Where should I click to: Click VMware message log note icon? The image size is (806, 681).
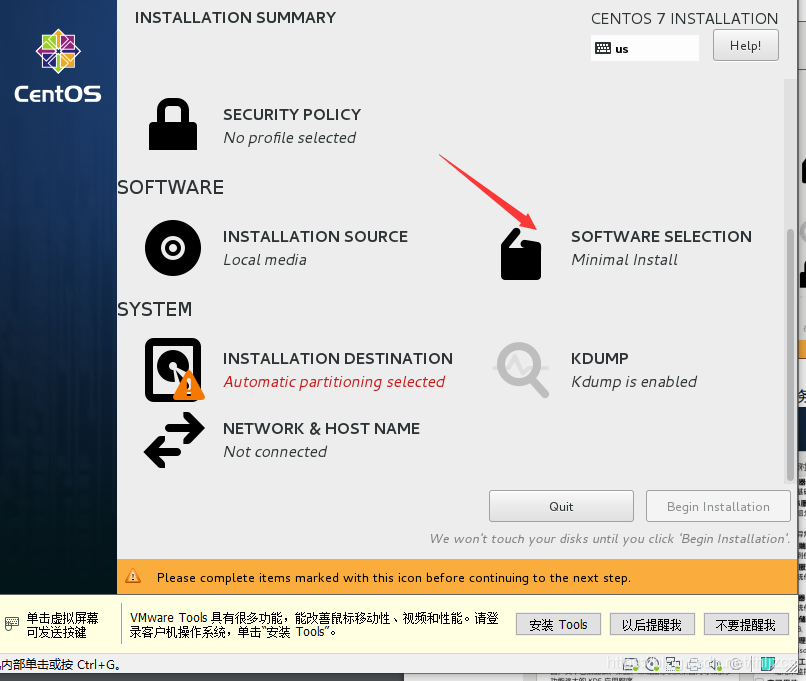click(x=767, y=664)
